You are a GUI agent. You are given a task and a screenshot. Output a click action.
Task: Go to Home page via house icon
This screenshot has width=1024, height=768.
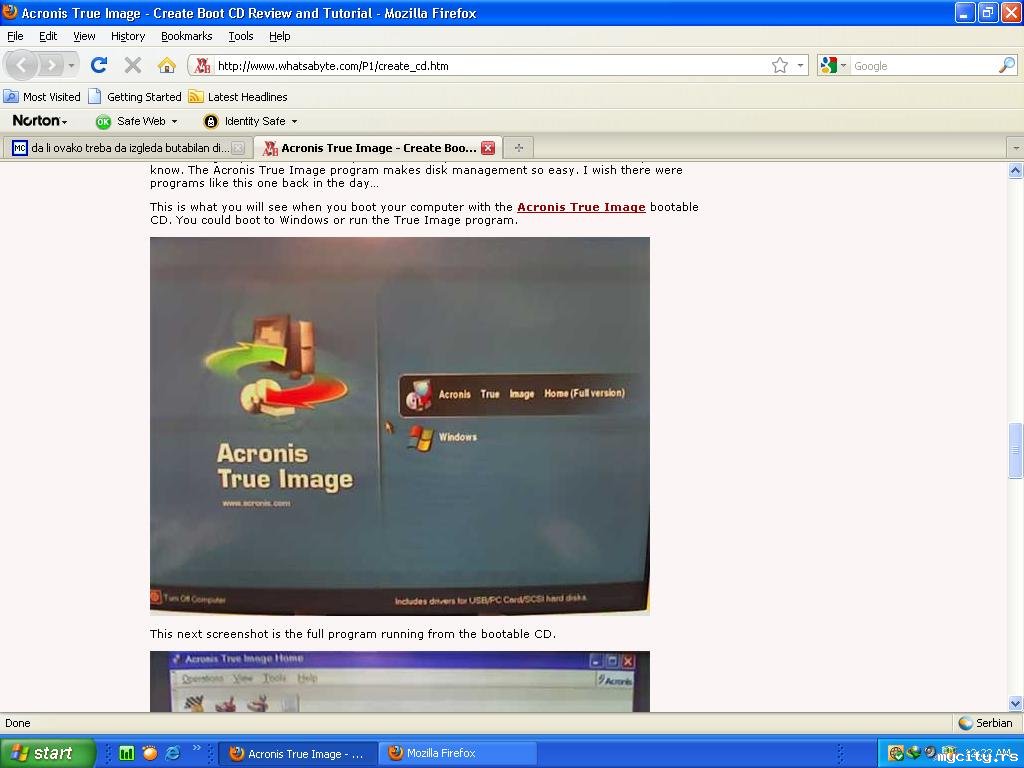pyautogui.click(x=167, y=65)
